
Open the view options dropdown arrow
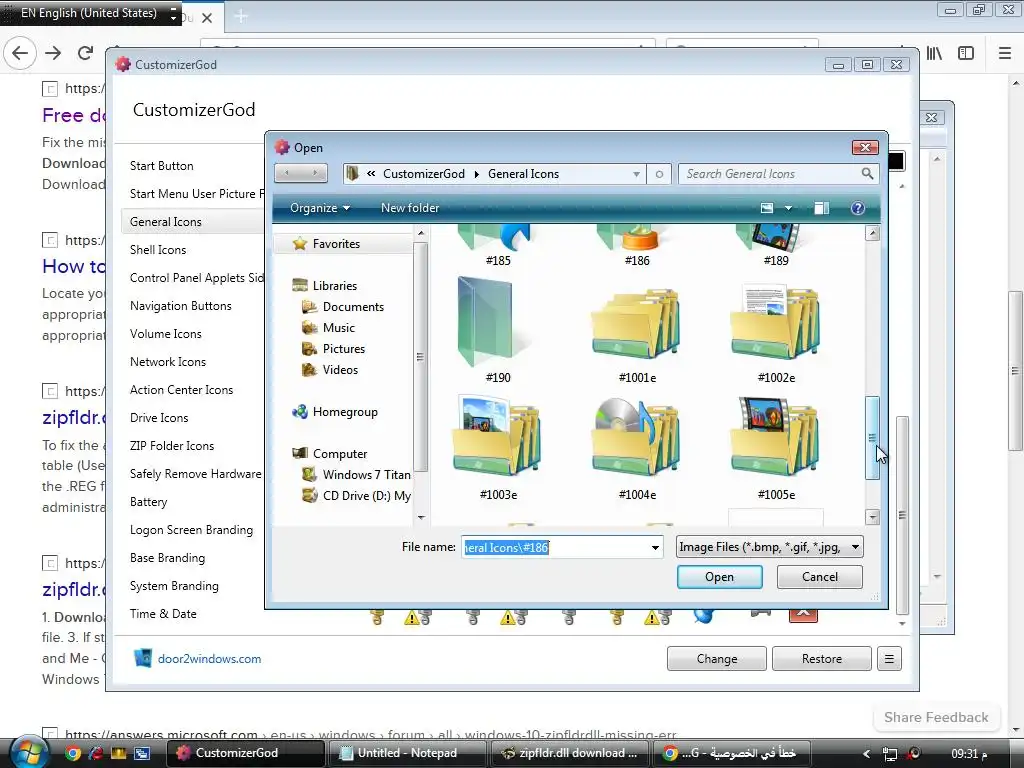(x=788, y=208)
